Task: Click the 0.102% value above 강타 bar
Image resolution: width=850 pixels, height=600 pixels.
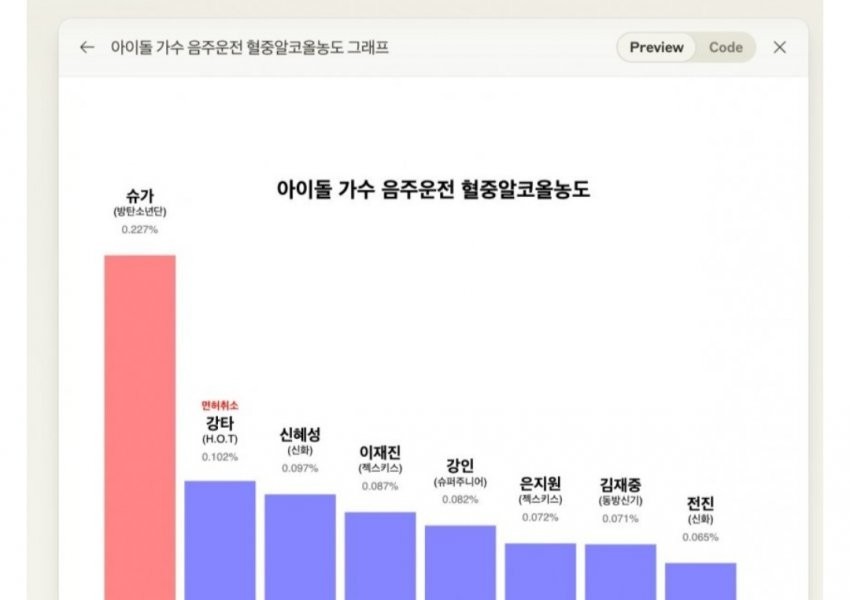Action: click(220, 457)
